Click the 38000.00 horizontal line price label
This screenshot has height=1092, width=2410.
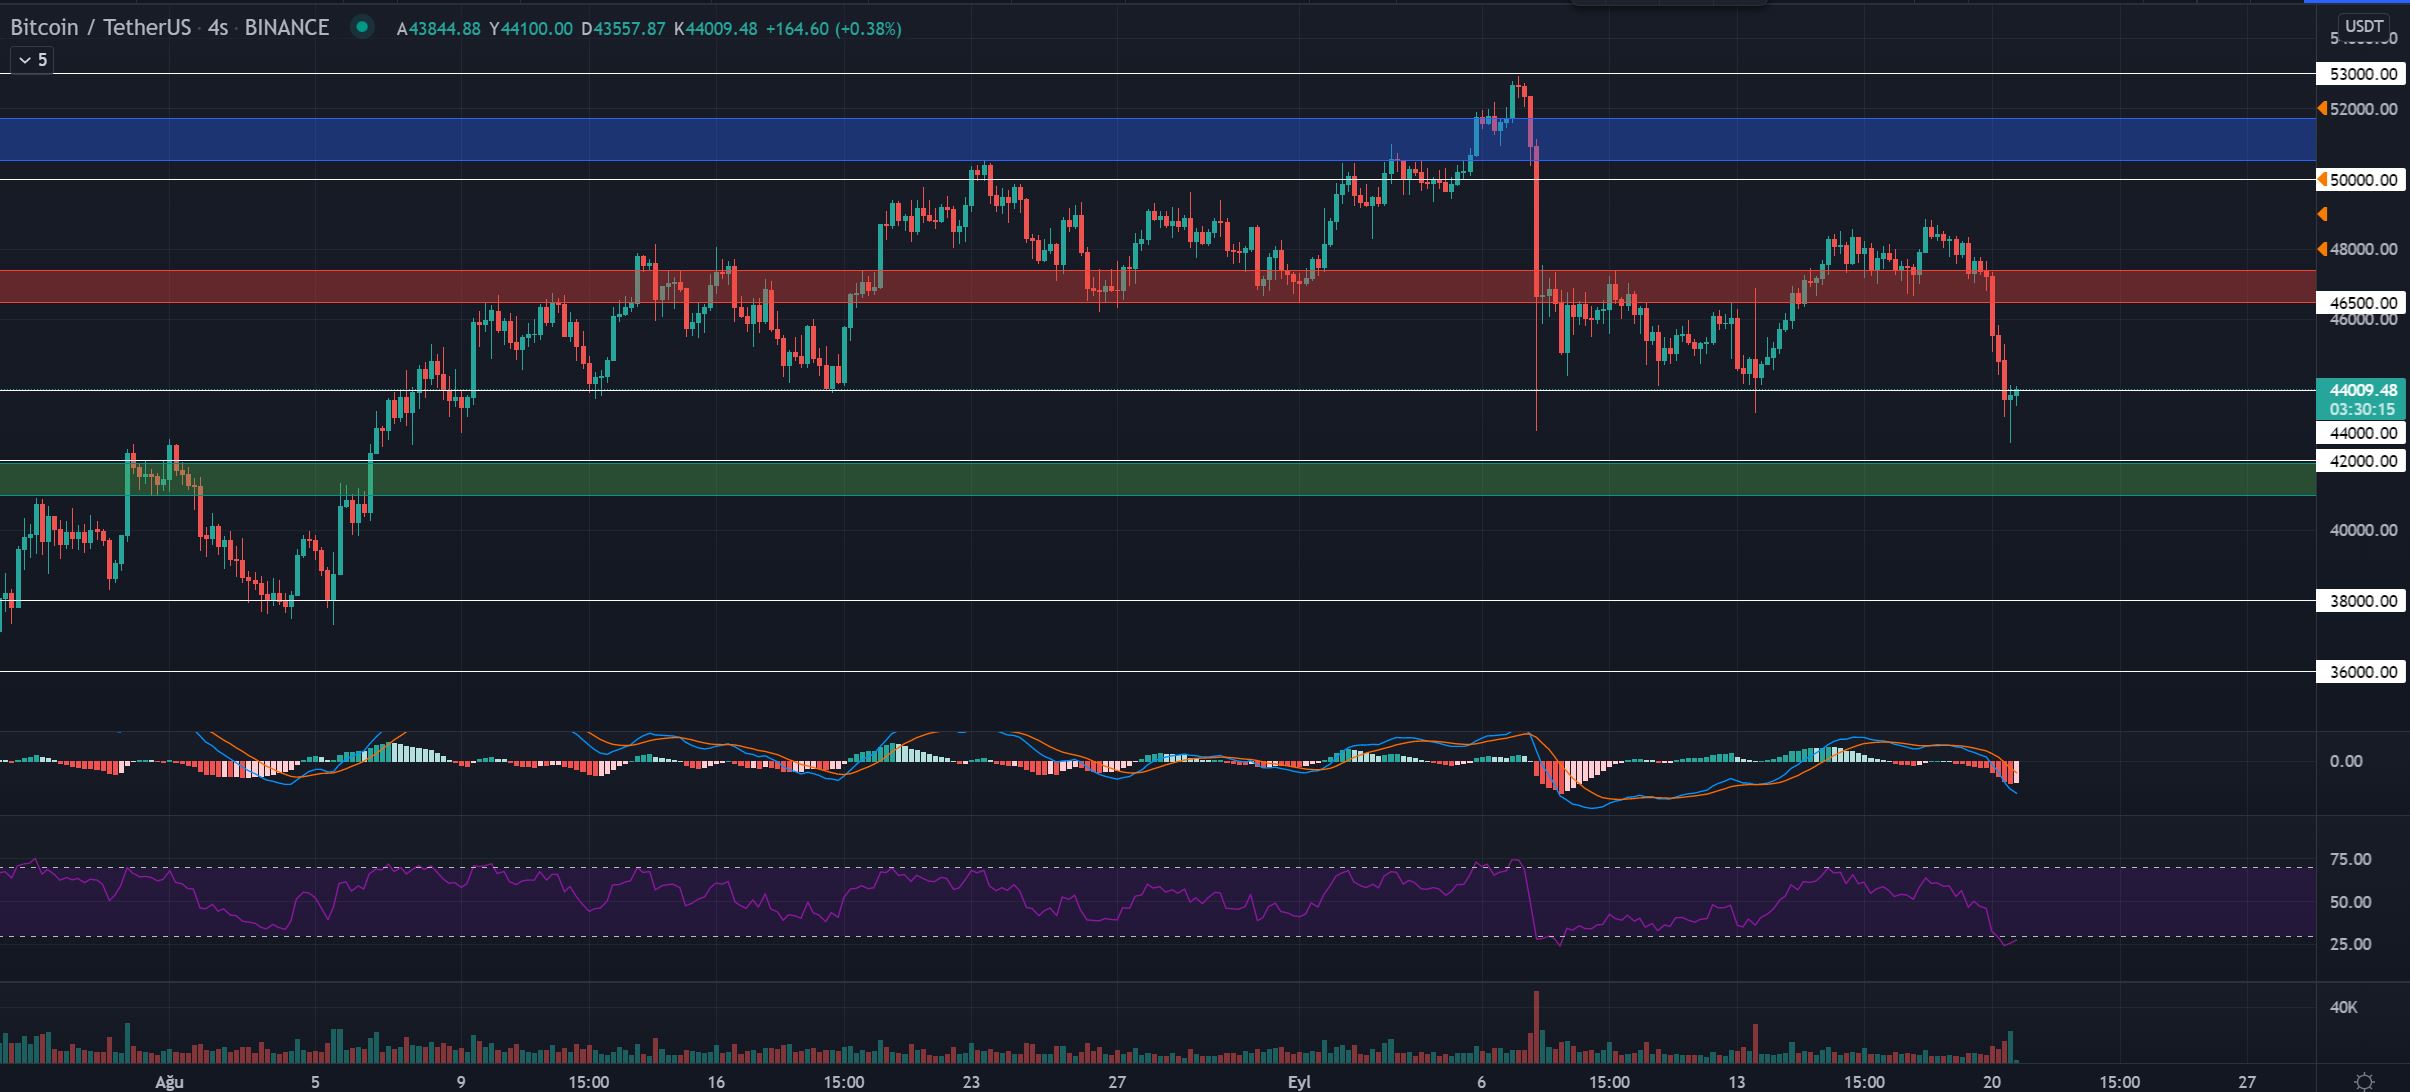tap(2361, 601)
